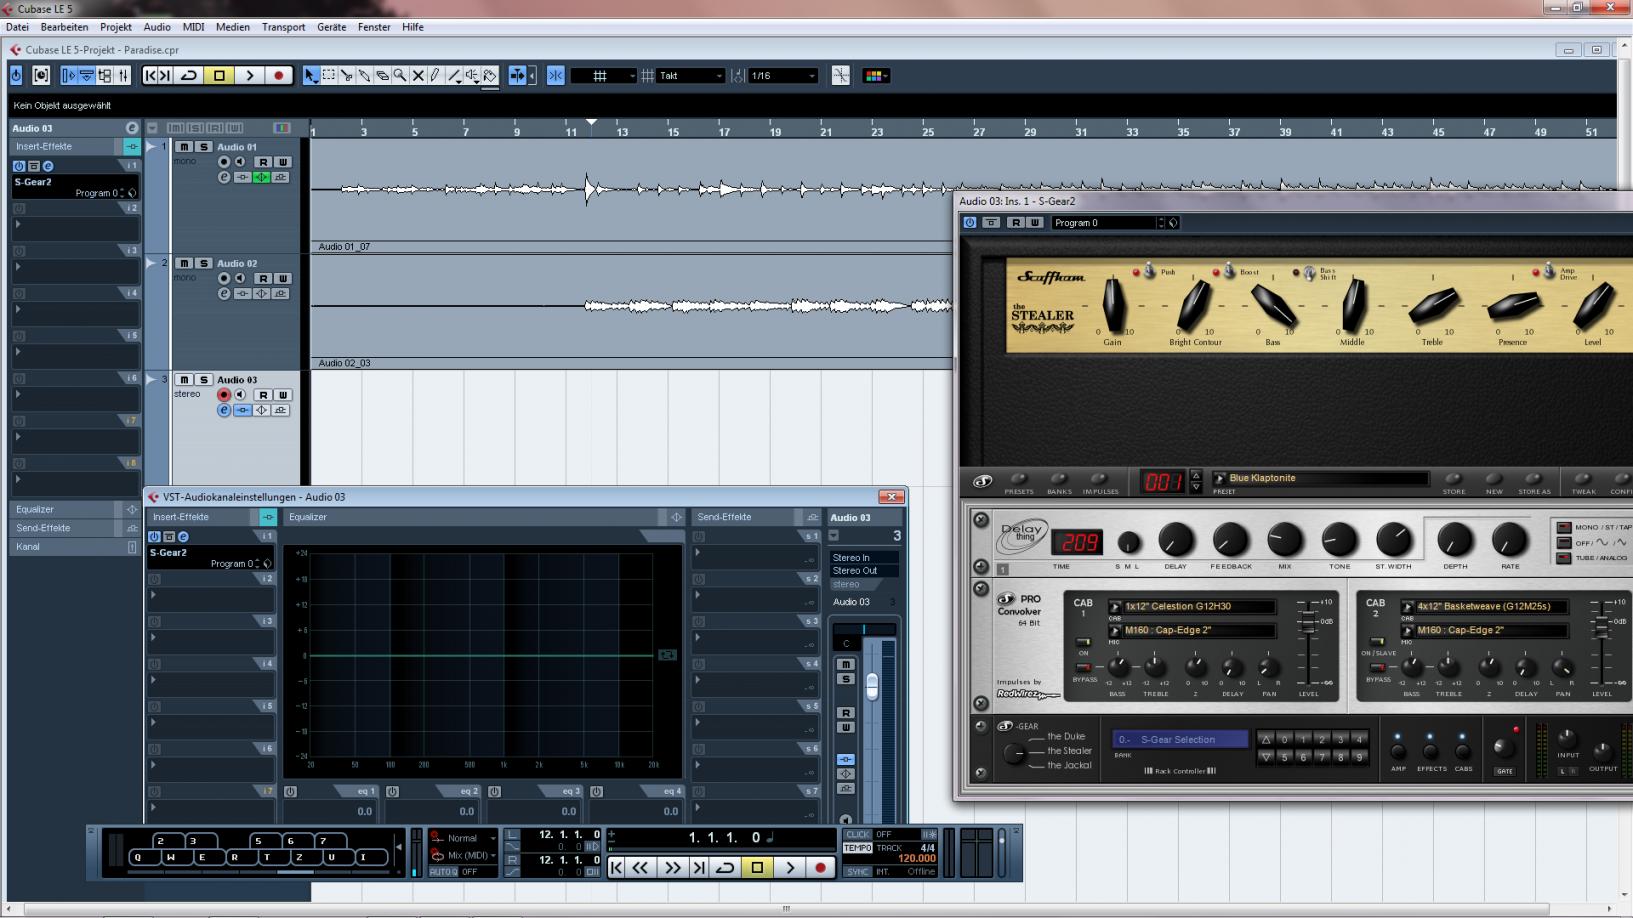Viewport: 1633px width, 918px height.
Task: Open the 1/16 quantize dropdown
Action: [x=783, y=76]
